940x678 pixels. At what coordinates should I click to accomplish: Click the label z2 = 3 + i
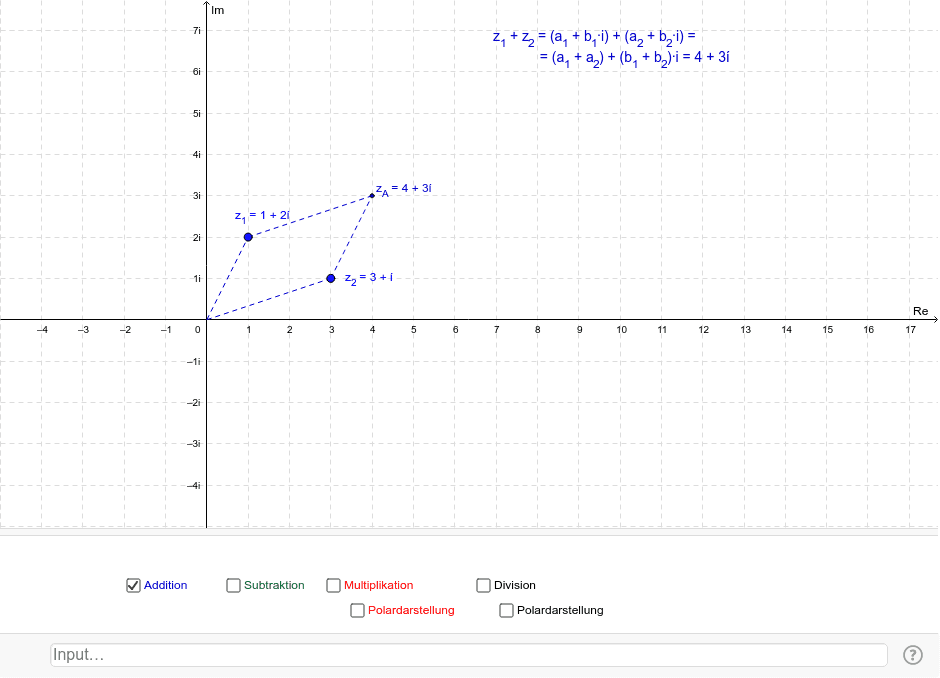click(x=369, y=278)
